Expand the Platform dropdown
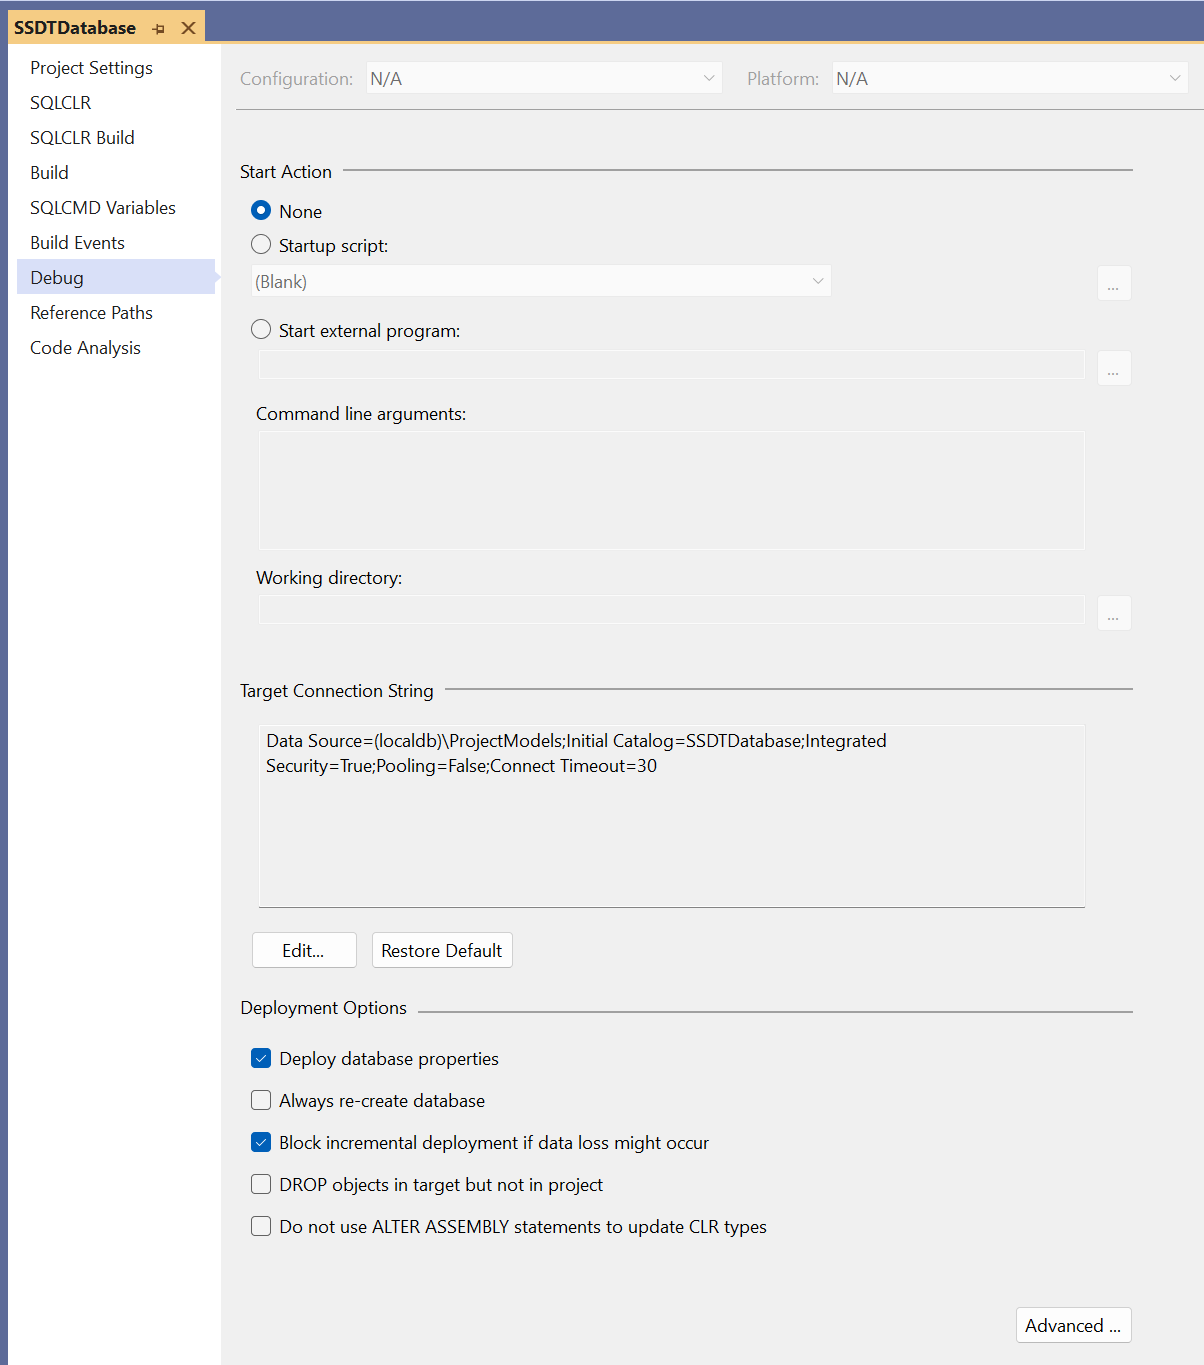Viewport: 1204px width, 1365px height. (x=1010, y=78)
